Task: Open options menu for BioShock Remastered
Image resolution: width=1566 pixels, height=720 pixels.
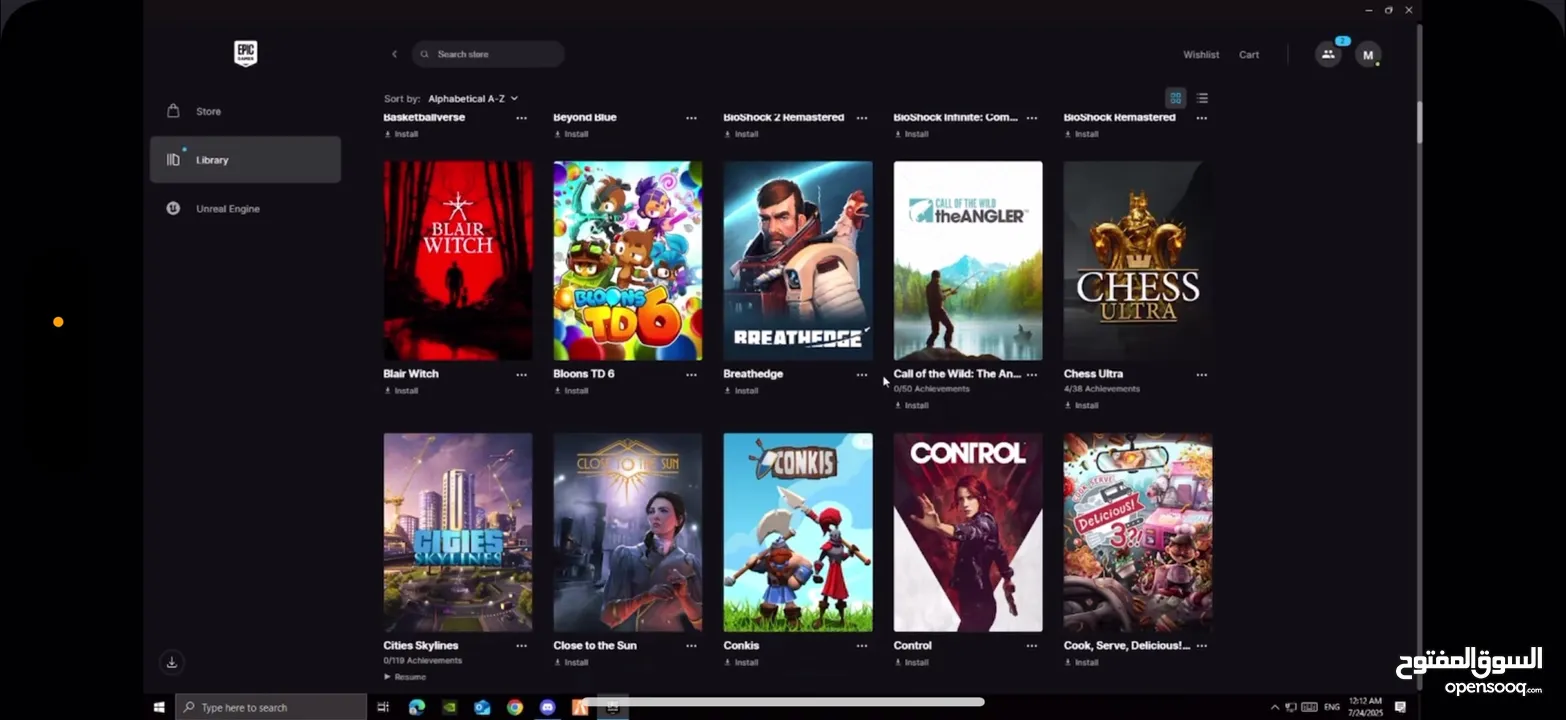Action: tap(1202, 118)
